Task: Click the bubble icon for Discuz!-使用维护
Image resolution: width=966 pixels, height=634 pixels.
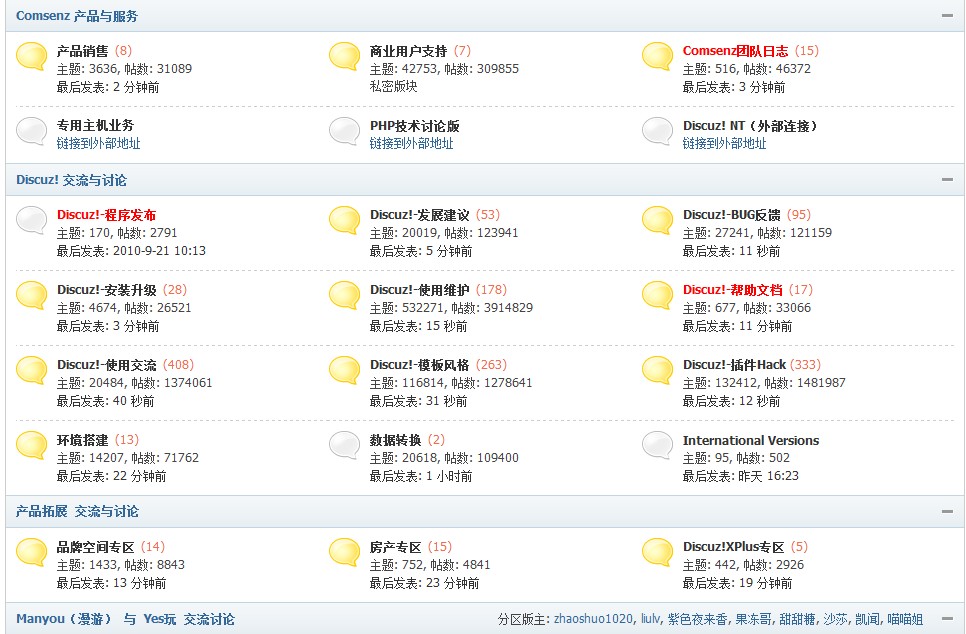Action: pos(344,296)
